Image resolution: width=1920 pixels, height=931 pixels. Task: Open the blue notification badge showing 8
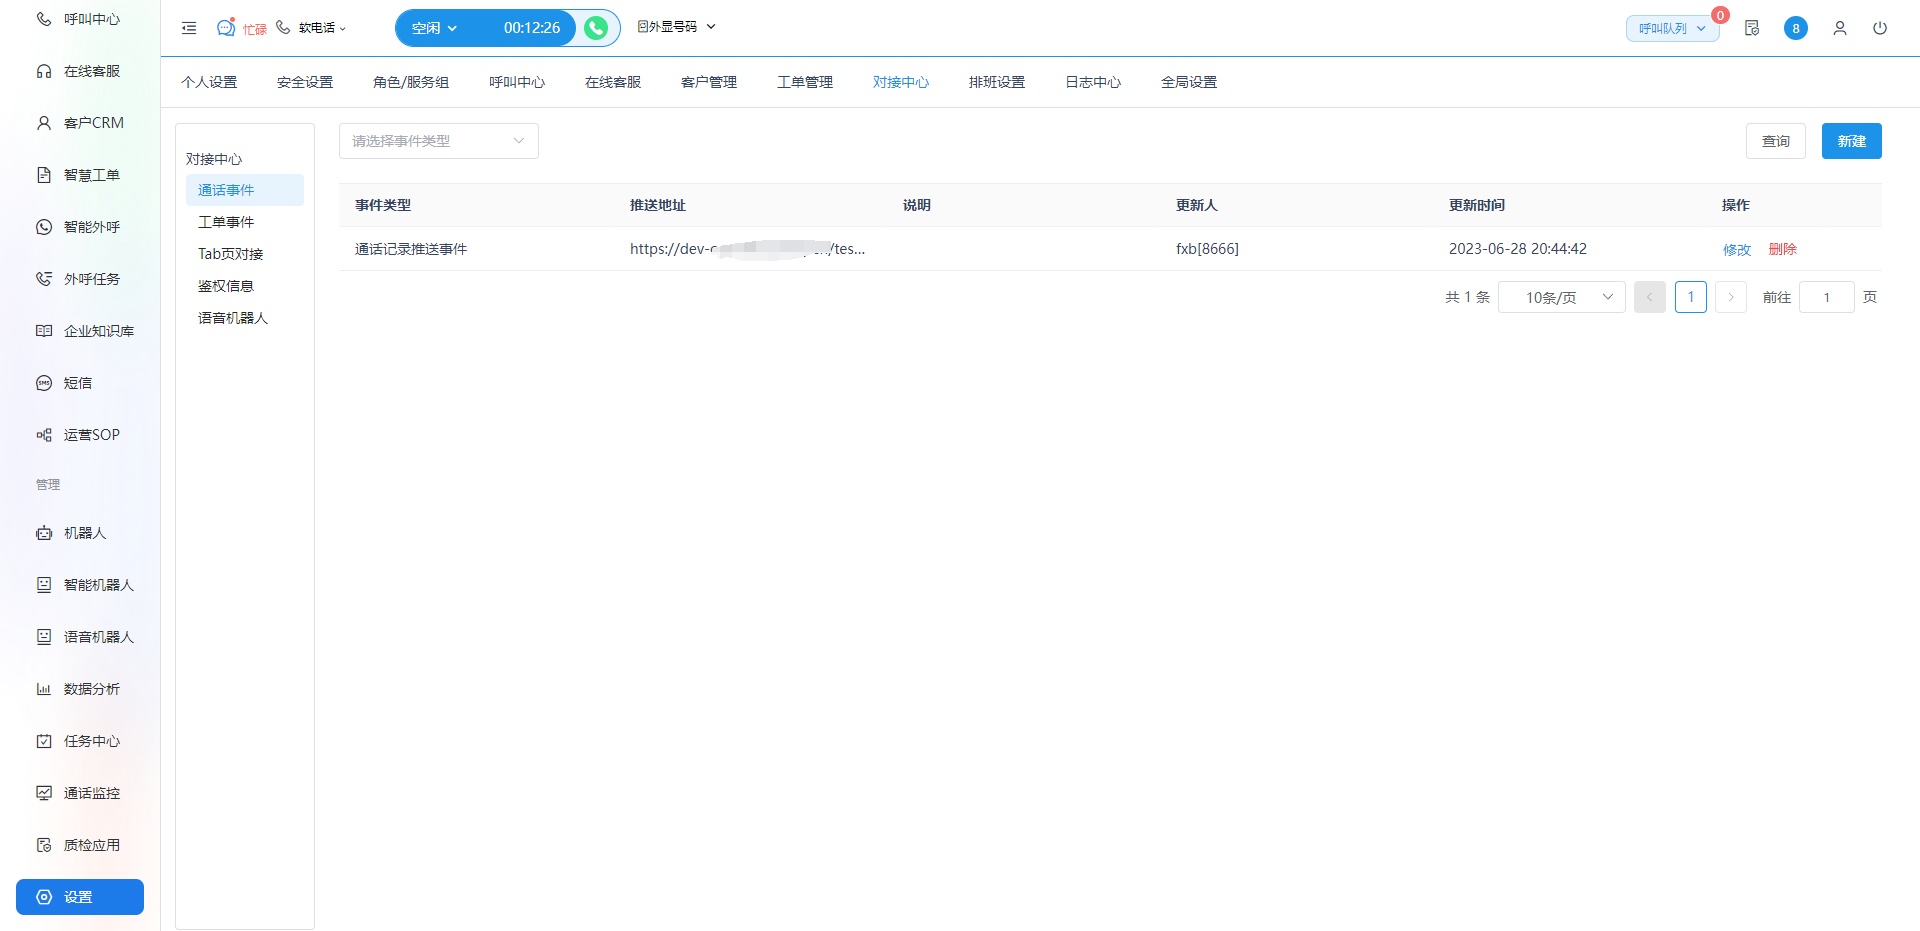(1796, 28)
